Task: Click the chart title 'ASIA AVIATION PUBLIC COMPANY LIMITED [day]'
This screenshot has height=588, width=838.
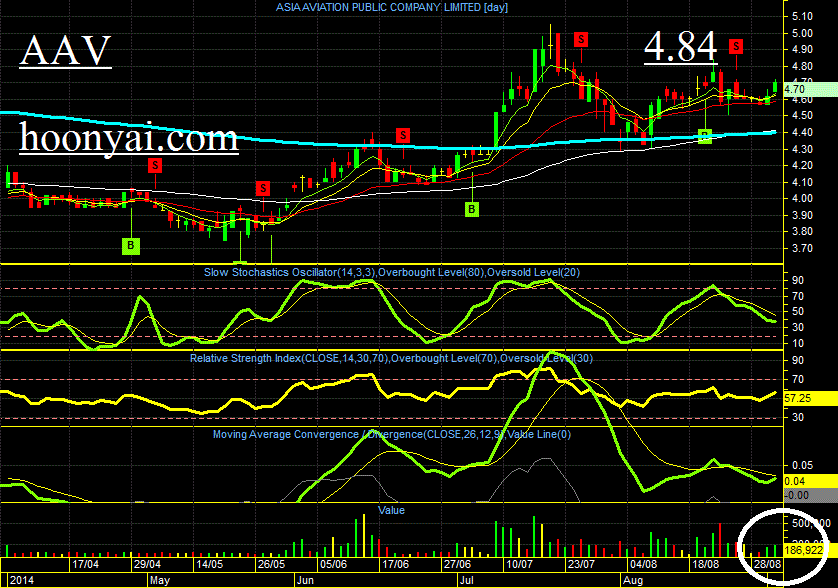Action: (x=392, y=7)
